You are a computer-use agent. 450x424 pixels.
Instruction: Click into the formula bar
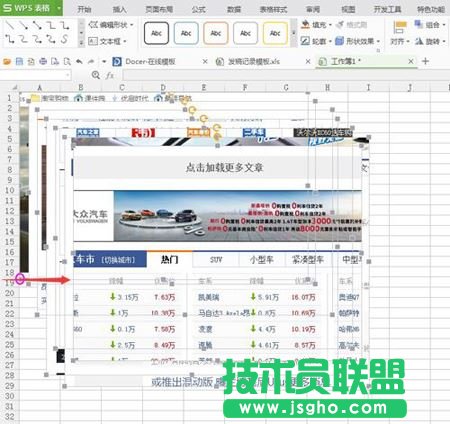pyautogui.click(x=286, y=75)
